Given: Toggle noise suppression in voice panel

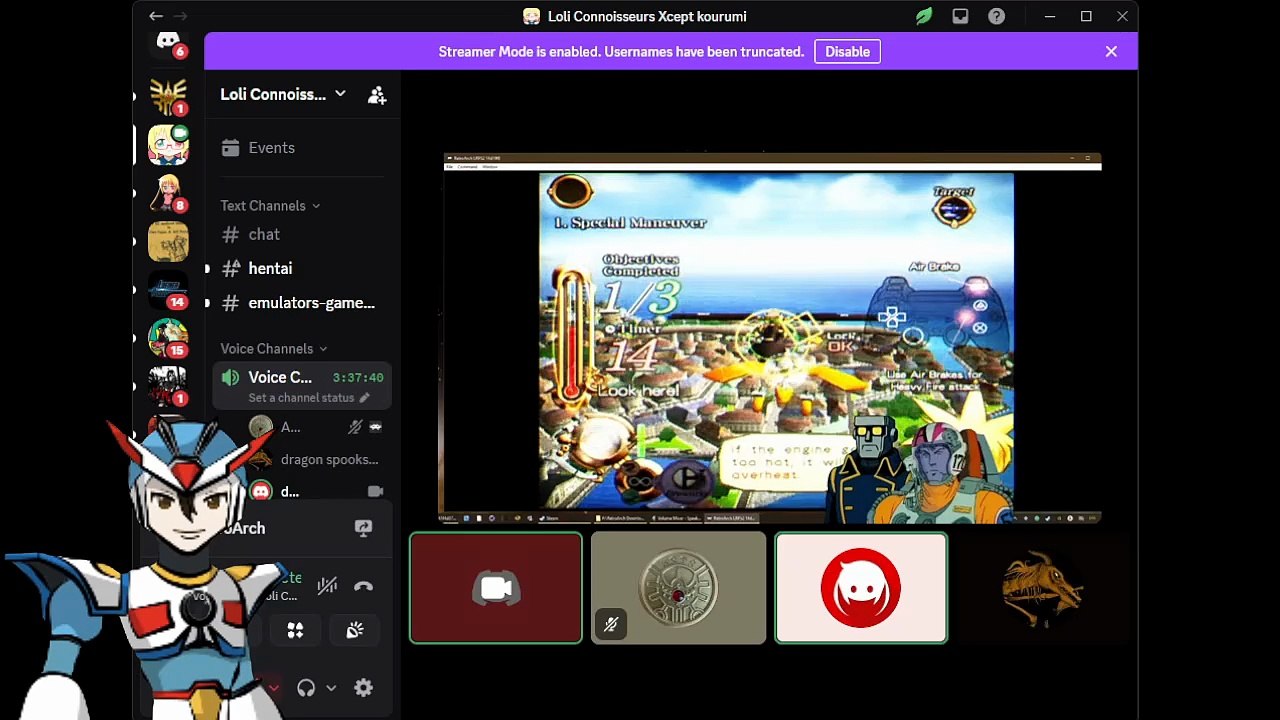Looking at the screenshot, I should coord(327,587).
